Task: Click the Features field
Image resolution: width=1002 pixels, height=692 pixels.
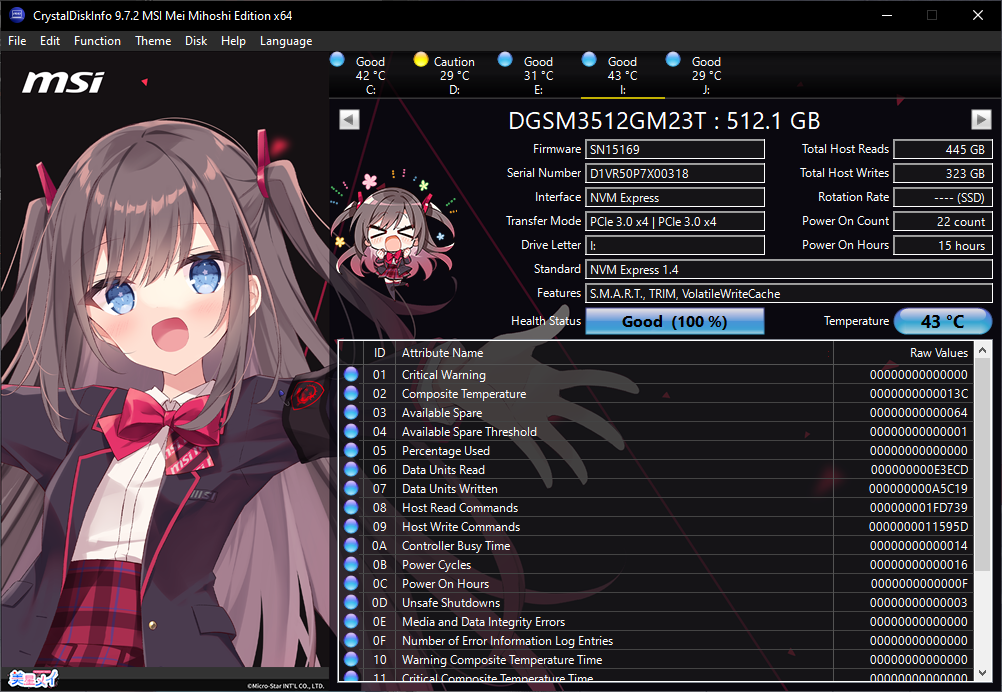Action: coord(789,294)
